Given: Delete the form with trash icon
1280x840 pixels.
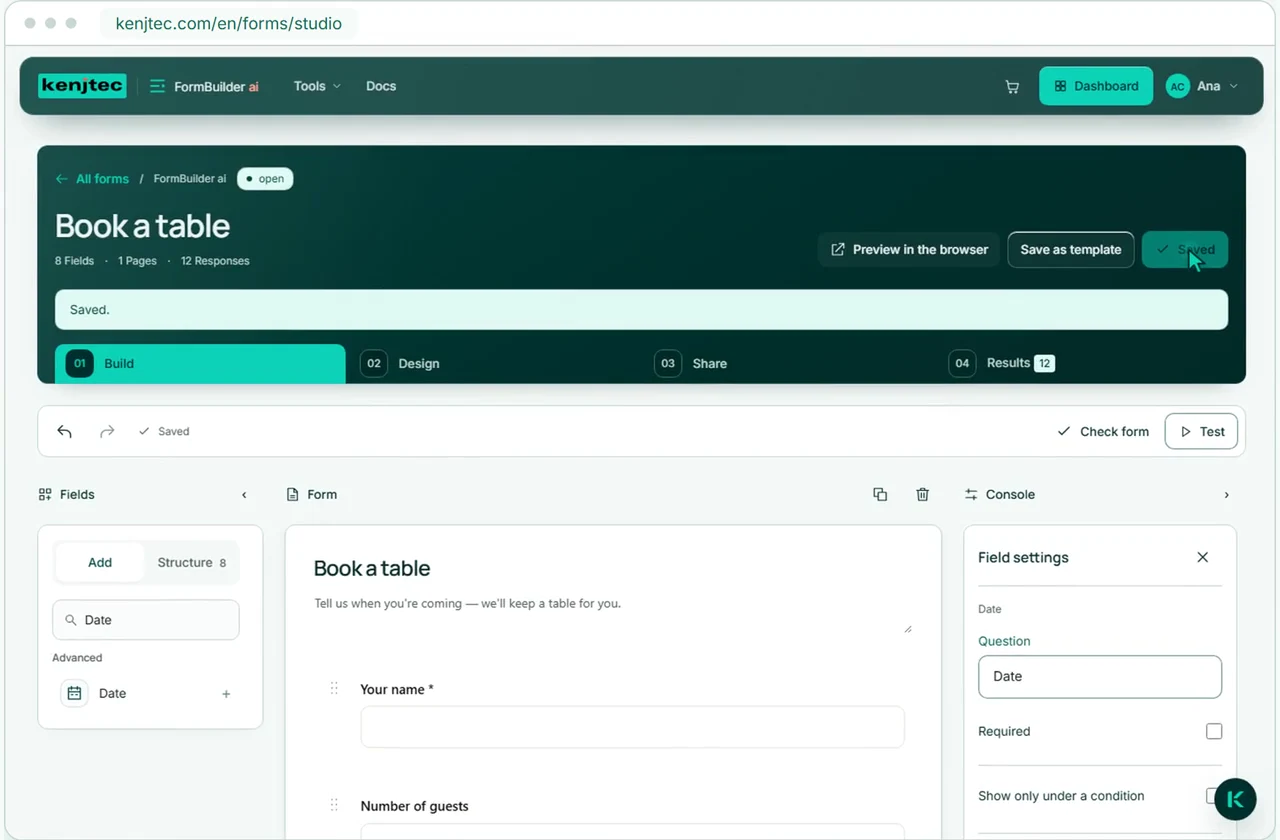Looking at the screenshot, I should pyautogui.click(x=923, y=494).
